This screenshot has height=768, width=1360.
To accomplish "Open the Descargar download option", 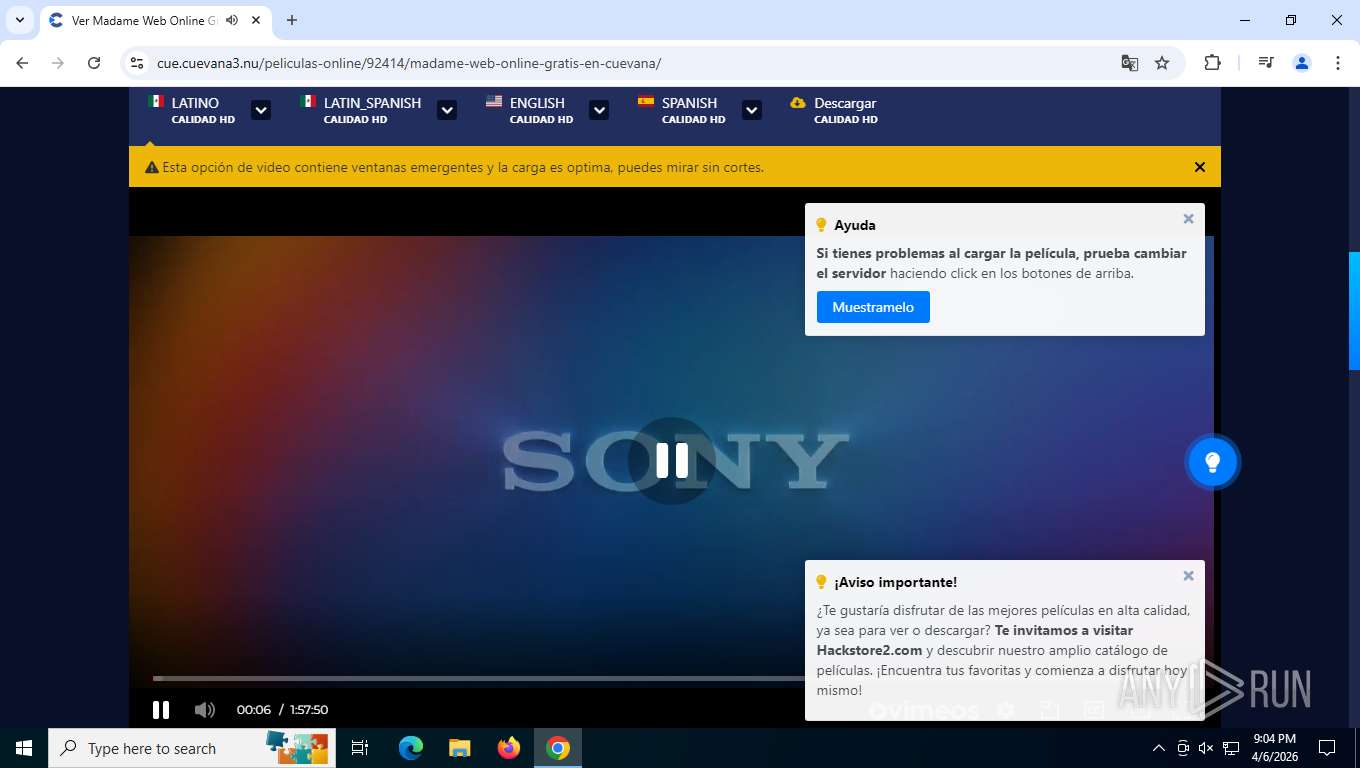I will pos(834,110).
